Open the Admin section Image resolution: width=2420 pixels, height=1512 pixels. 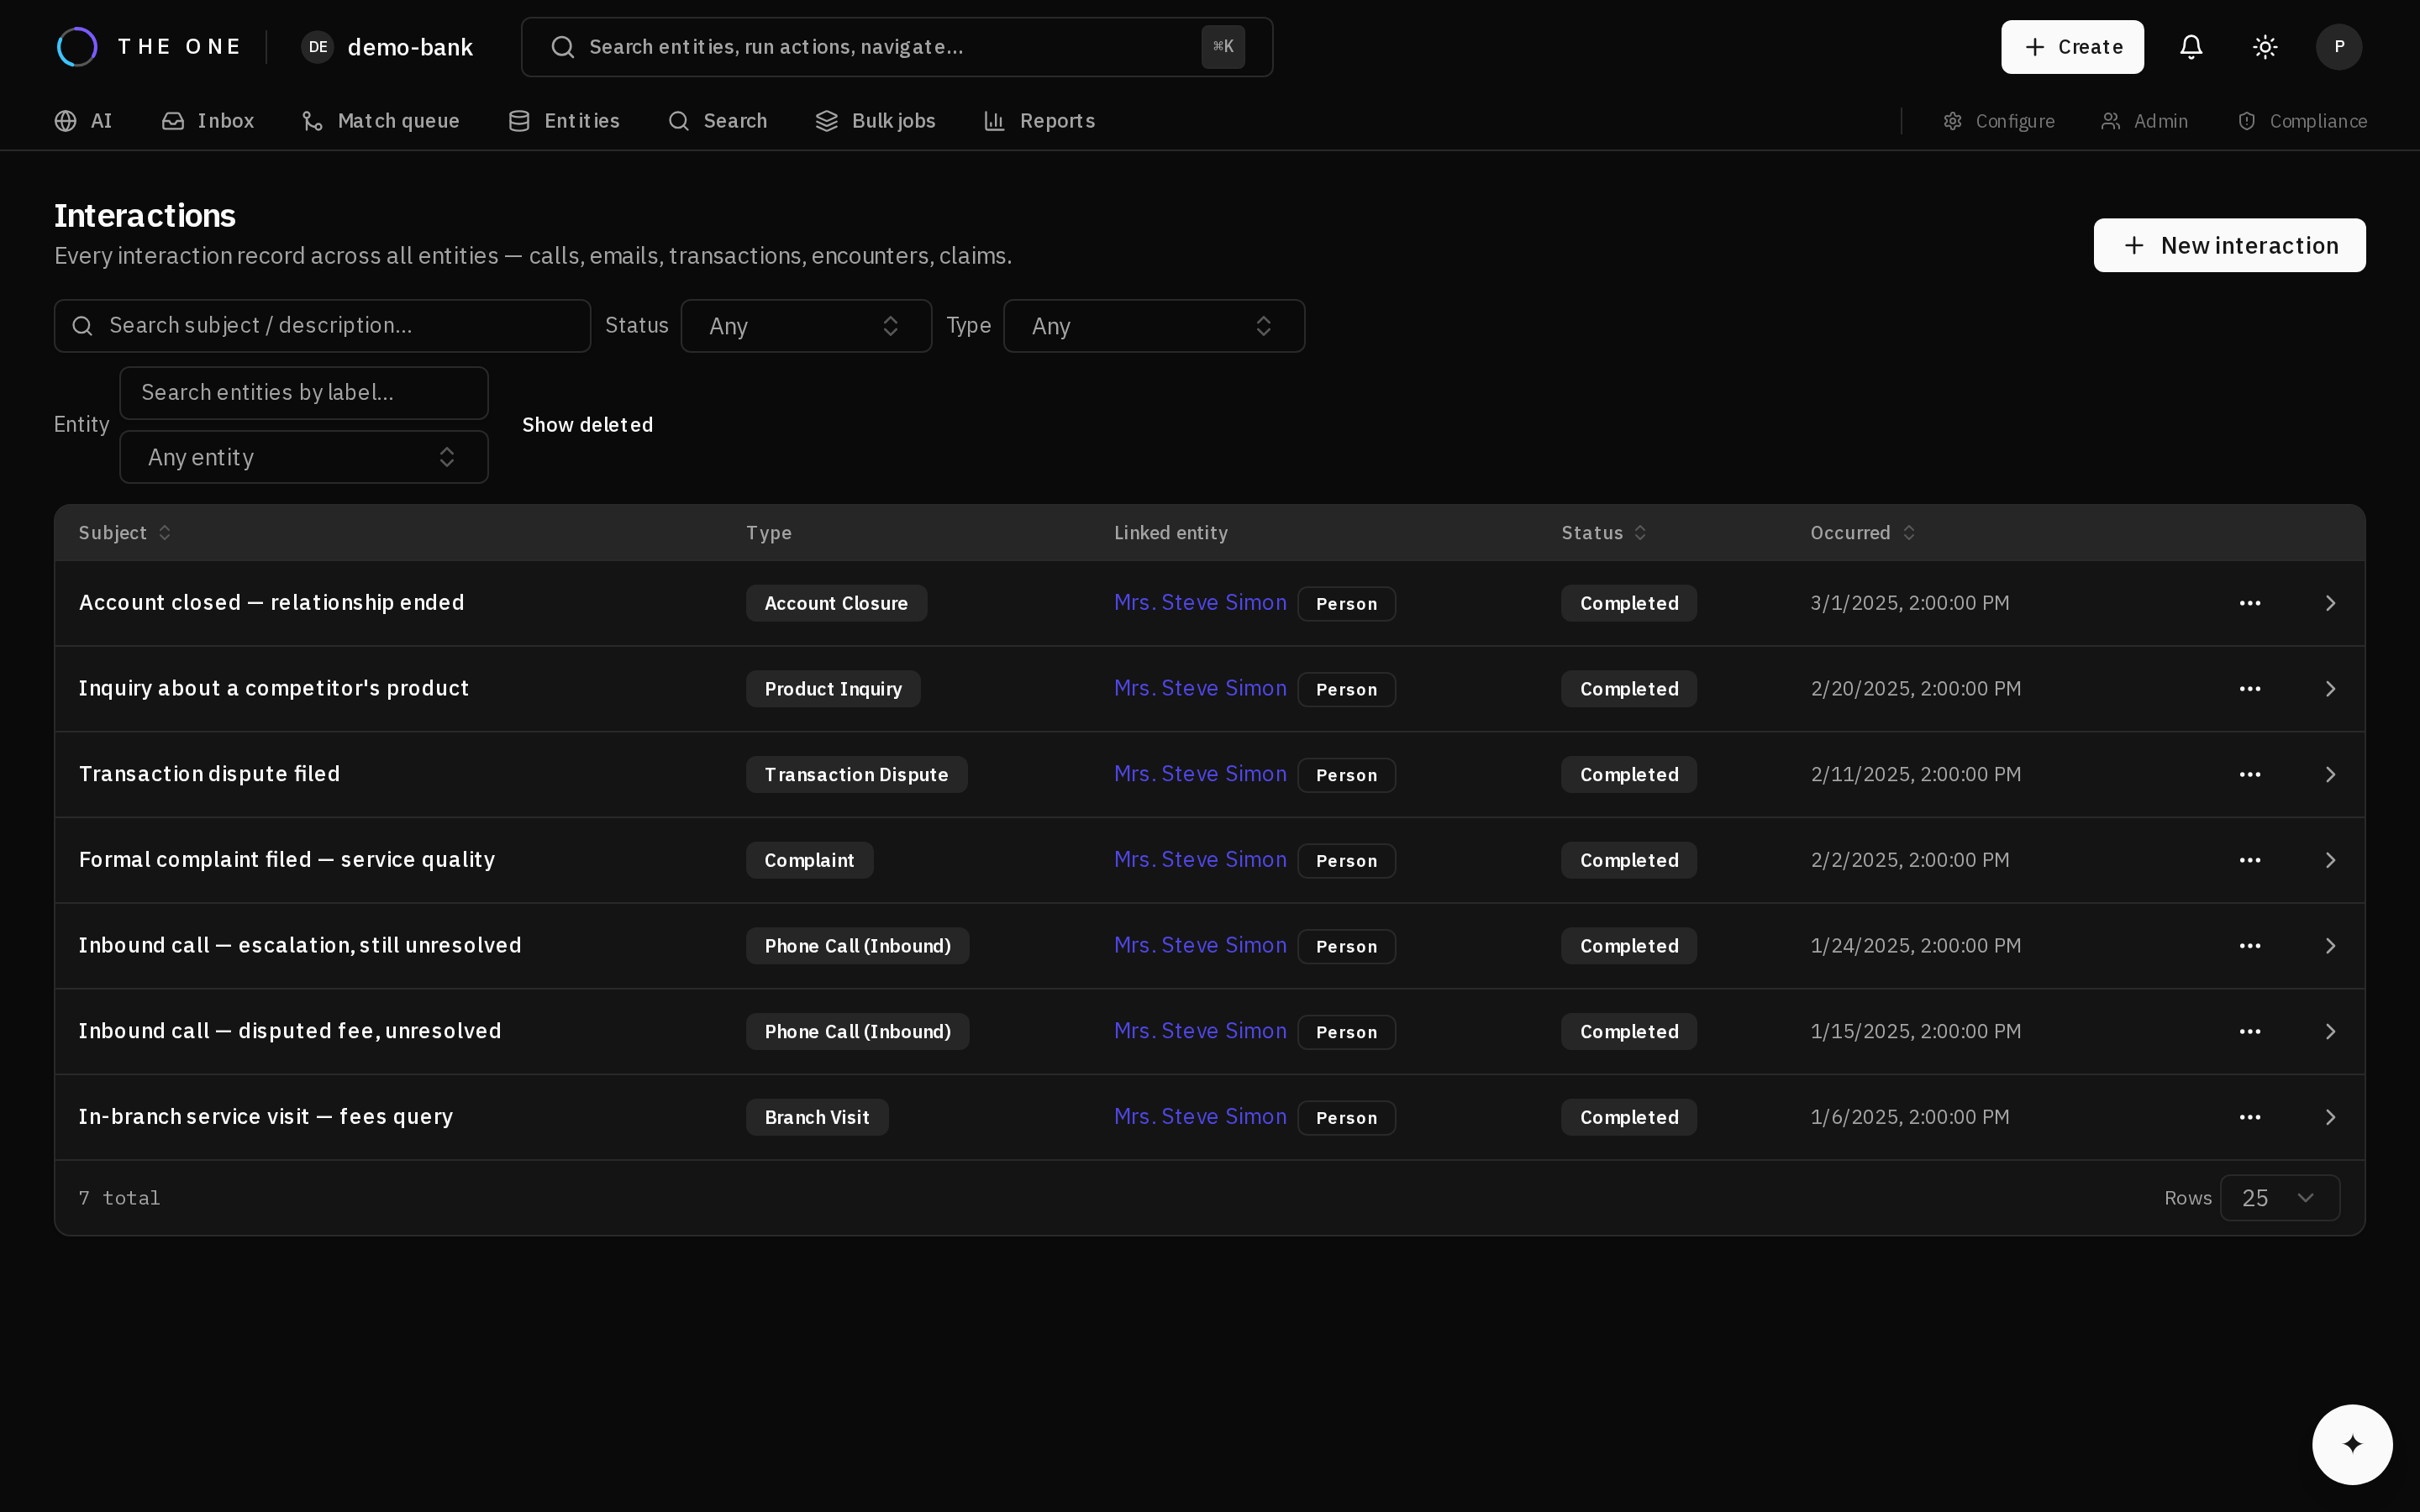(2144, 121)
